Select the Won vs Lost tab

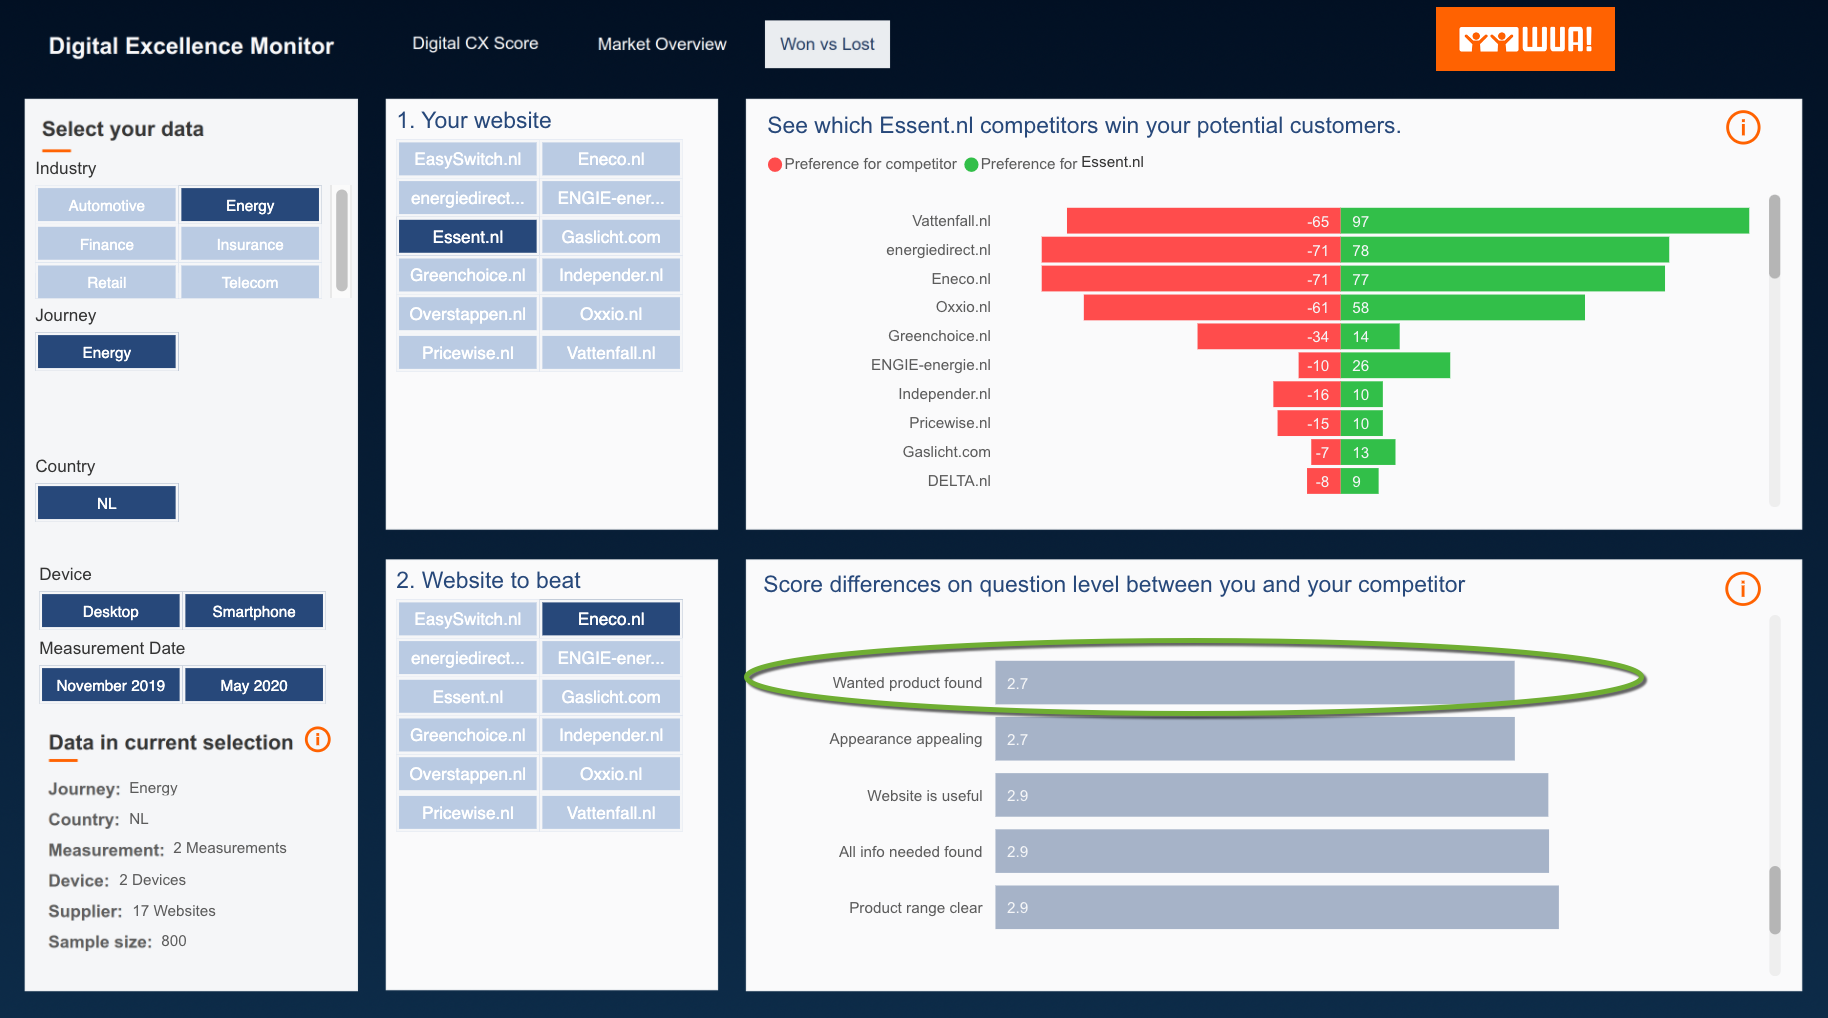tap(827, 44)
